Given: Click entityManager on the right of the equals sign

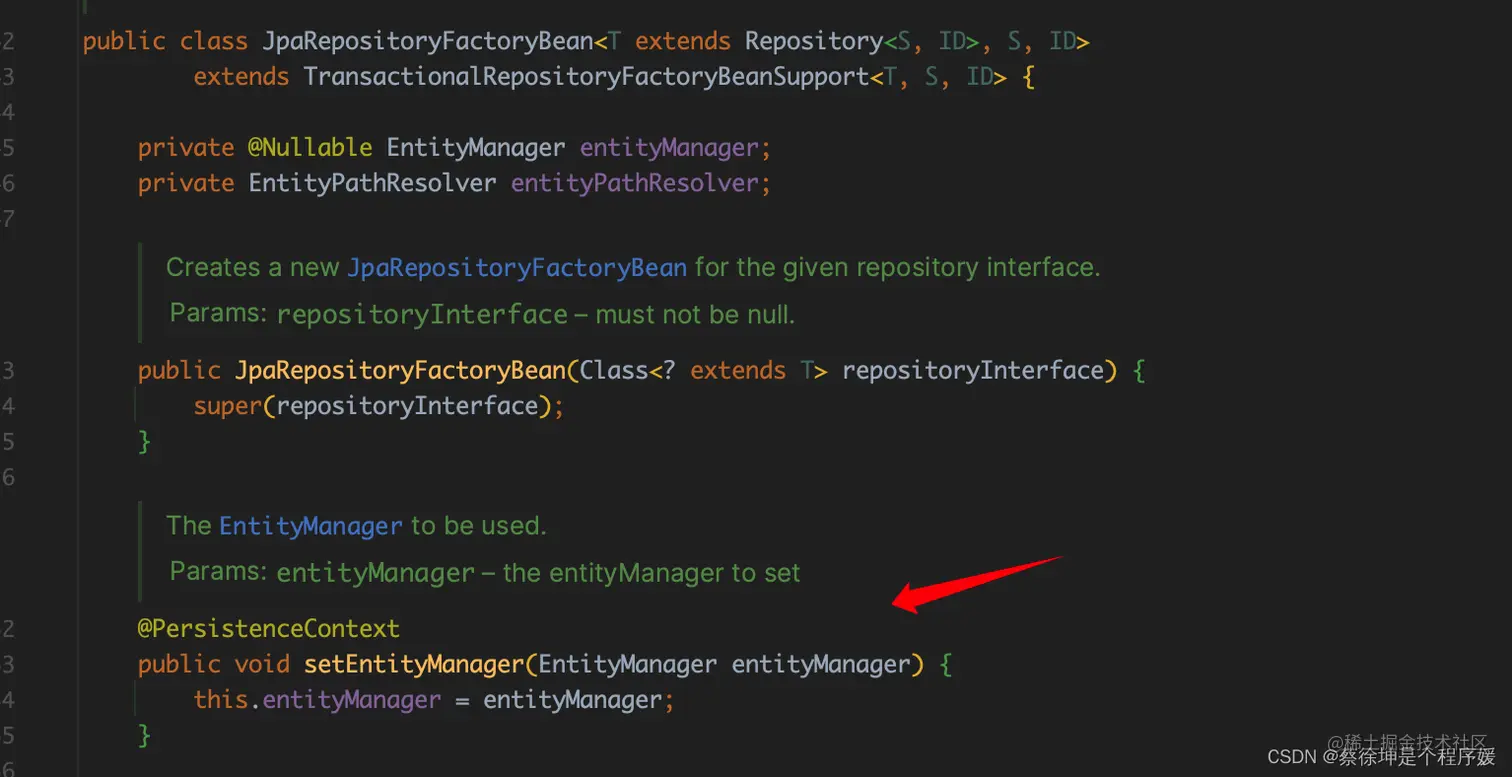Looking at the screenshot, I should 573,699.
